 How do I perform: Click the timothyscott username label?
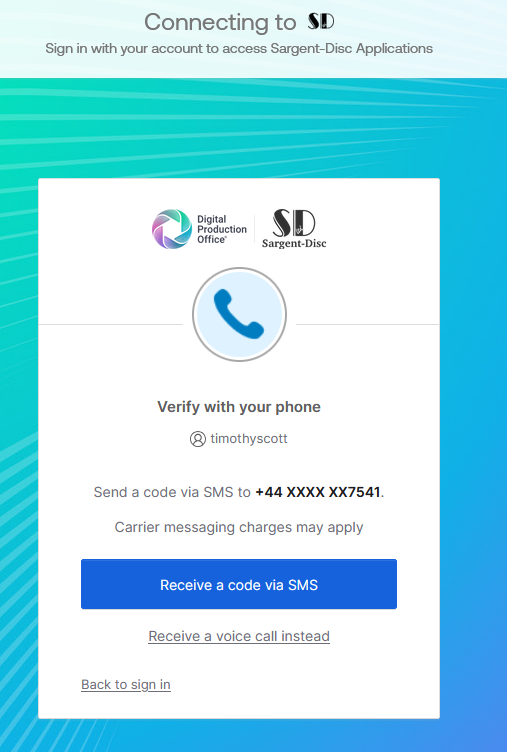pyautogui.click(x=249, y=439)
